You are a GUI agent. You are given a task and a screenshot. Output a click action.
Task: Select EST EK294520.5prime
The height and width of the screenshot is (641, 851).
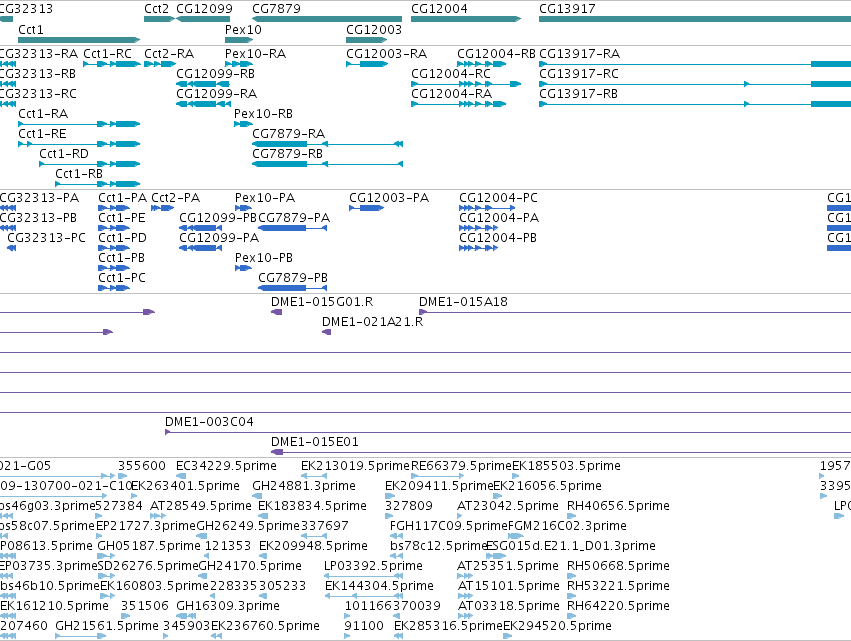pos(508,636)
